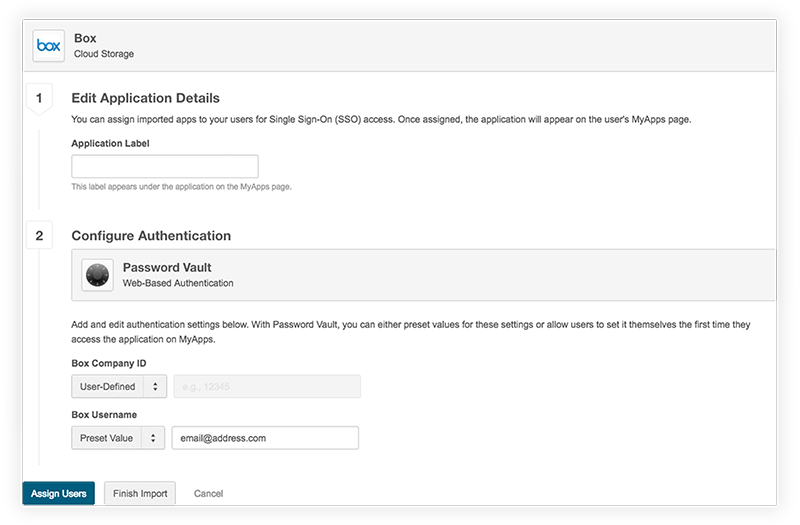This screenshot has width=800, height=525.
Task: Click the Web-Based Authentication subtitle
Action: (178, 283)
